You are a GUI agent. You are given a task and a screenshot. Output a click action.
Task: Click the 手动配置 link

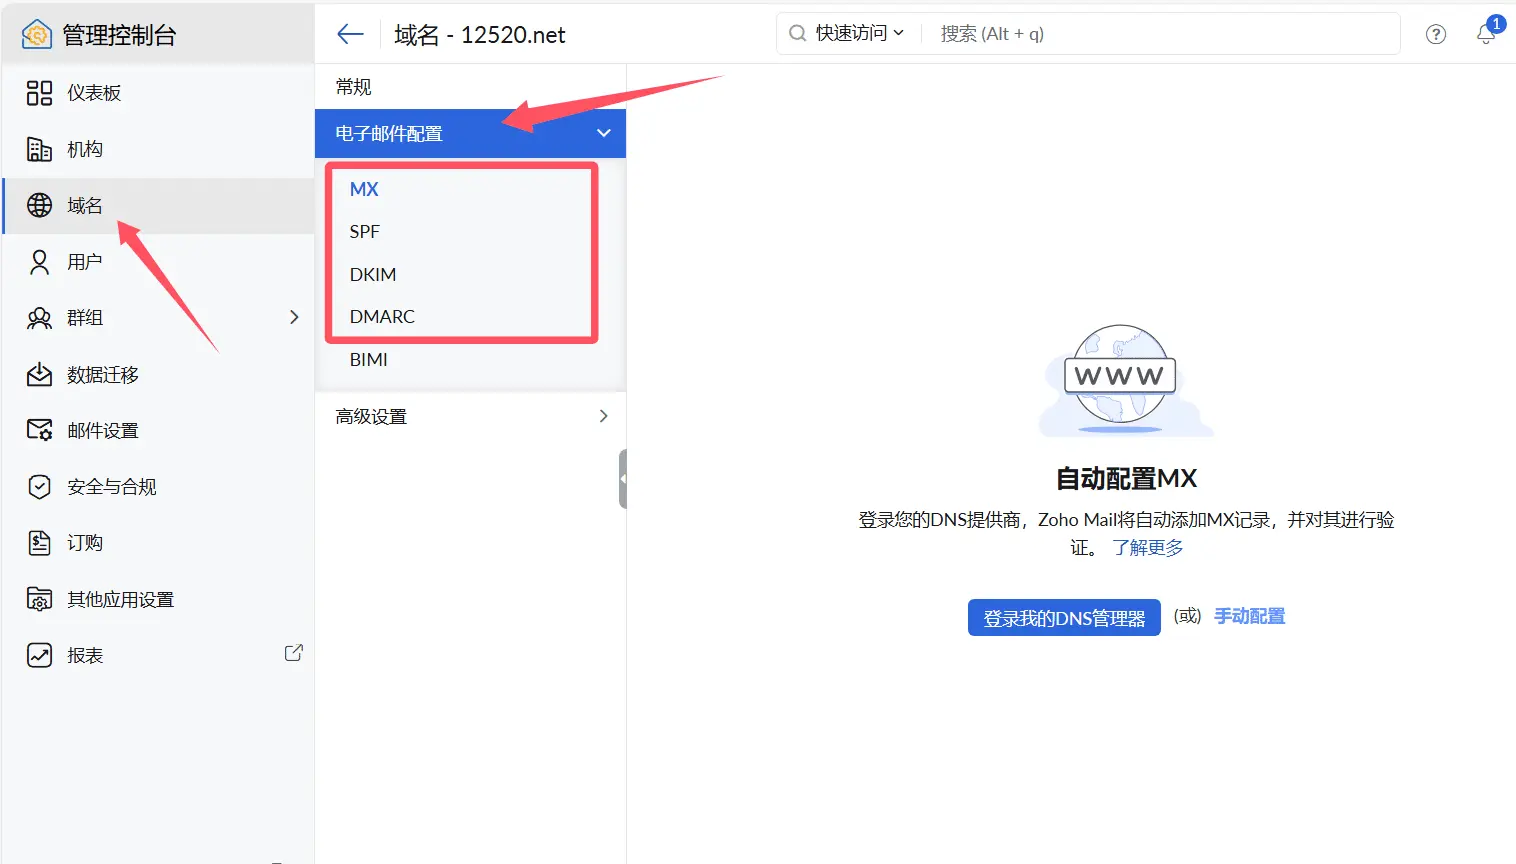1249,616
